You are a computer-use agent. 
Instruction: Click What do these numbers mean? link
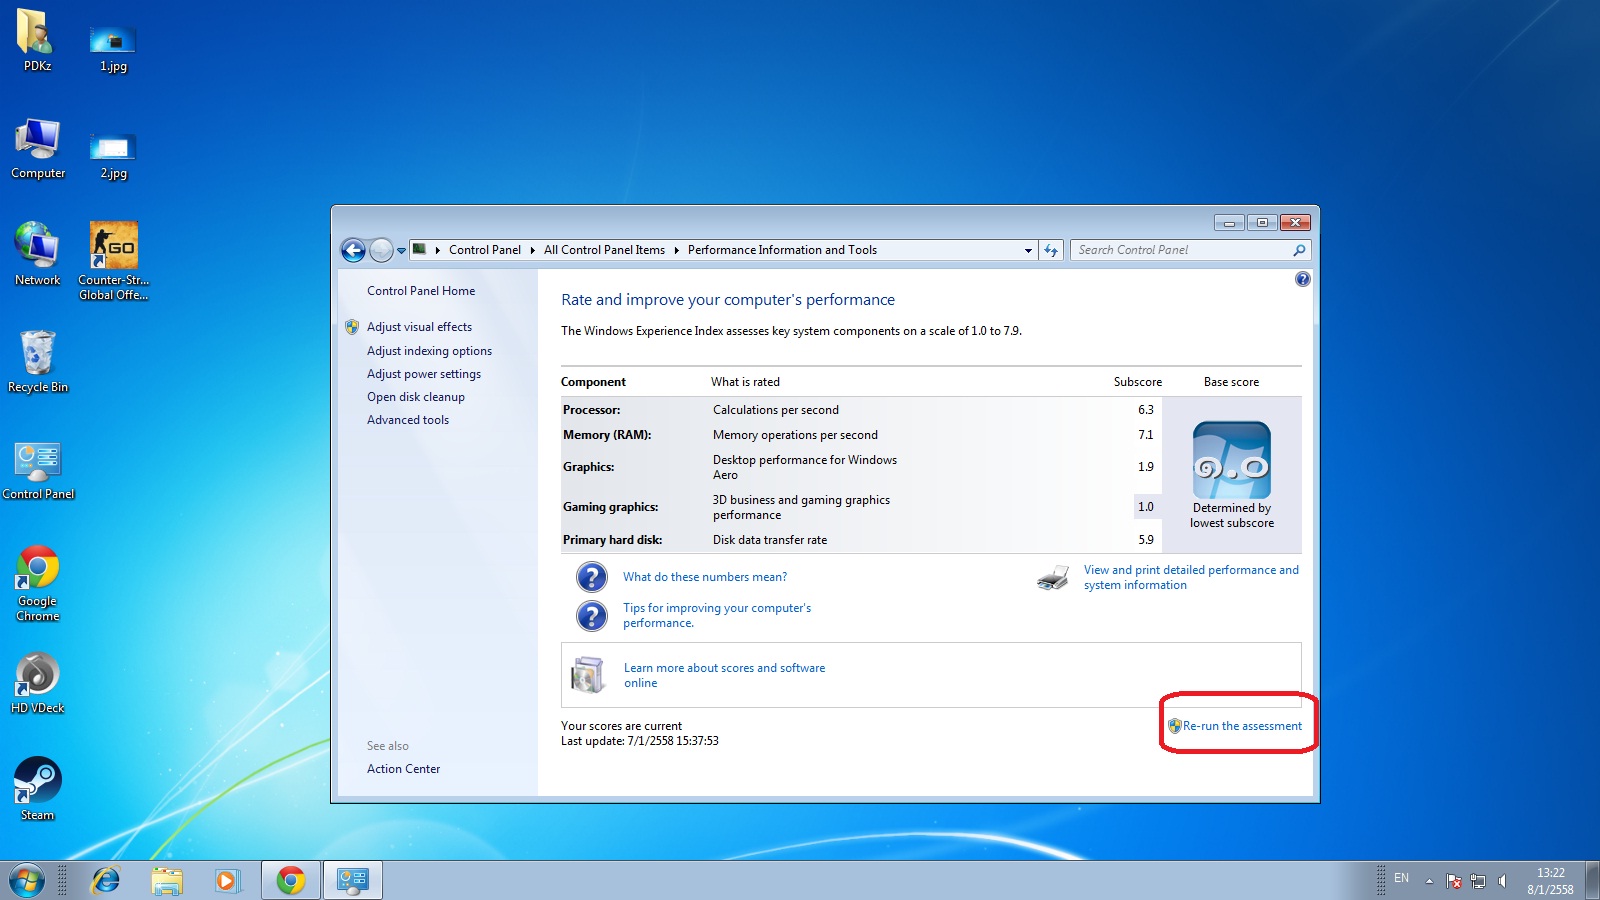(705, 577)
